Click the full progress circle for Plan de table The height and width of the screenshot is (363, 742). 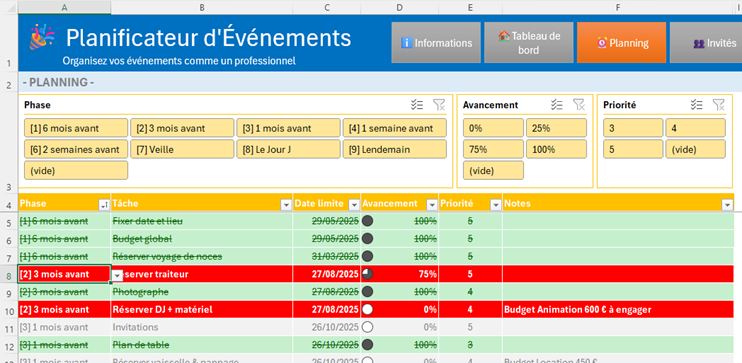(367, 345)
